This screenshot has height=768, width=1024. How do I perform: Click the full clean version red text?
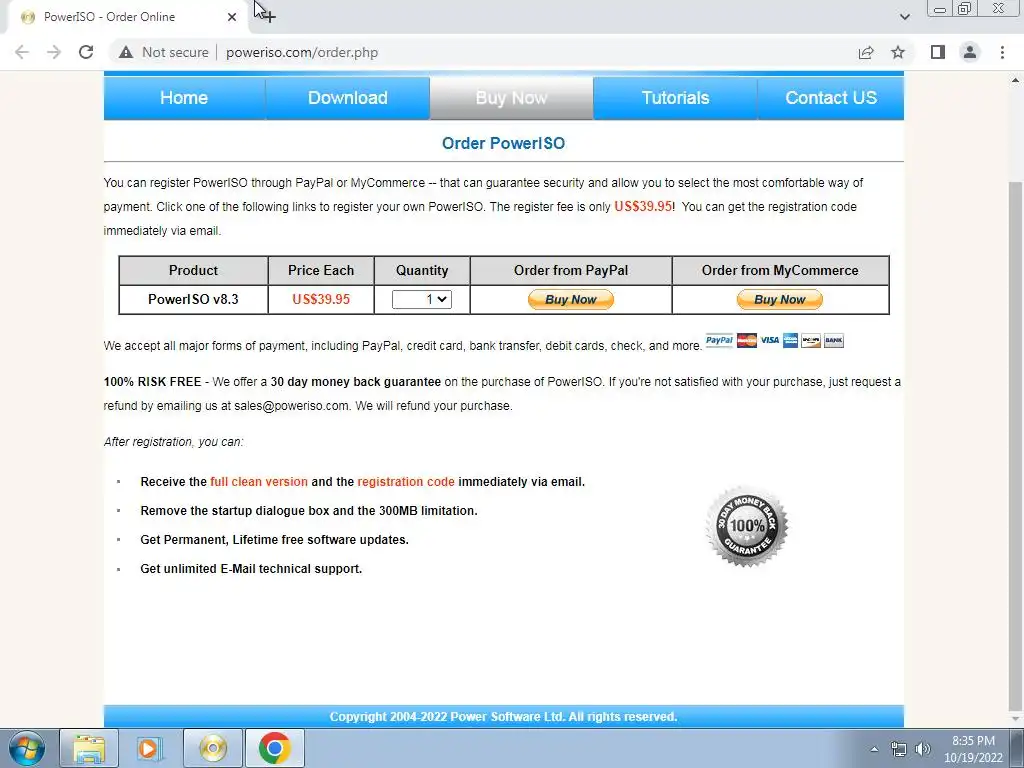[x=259, y=482]
